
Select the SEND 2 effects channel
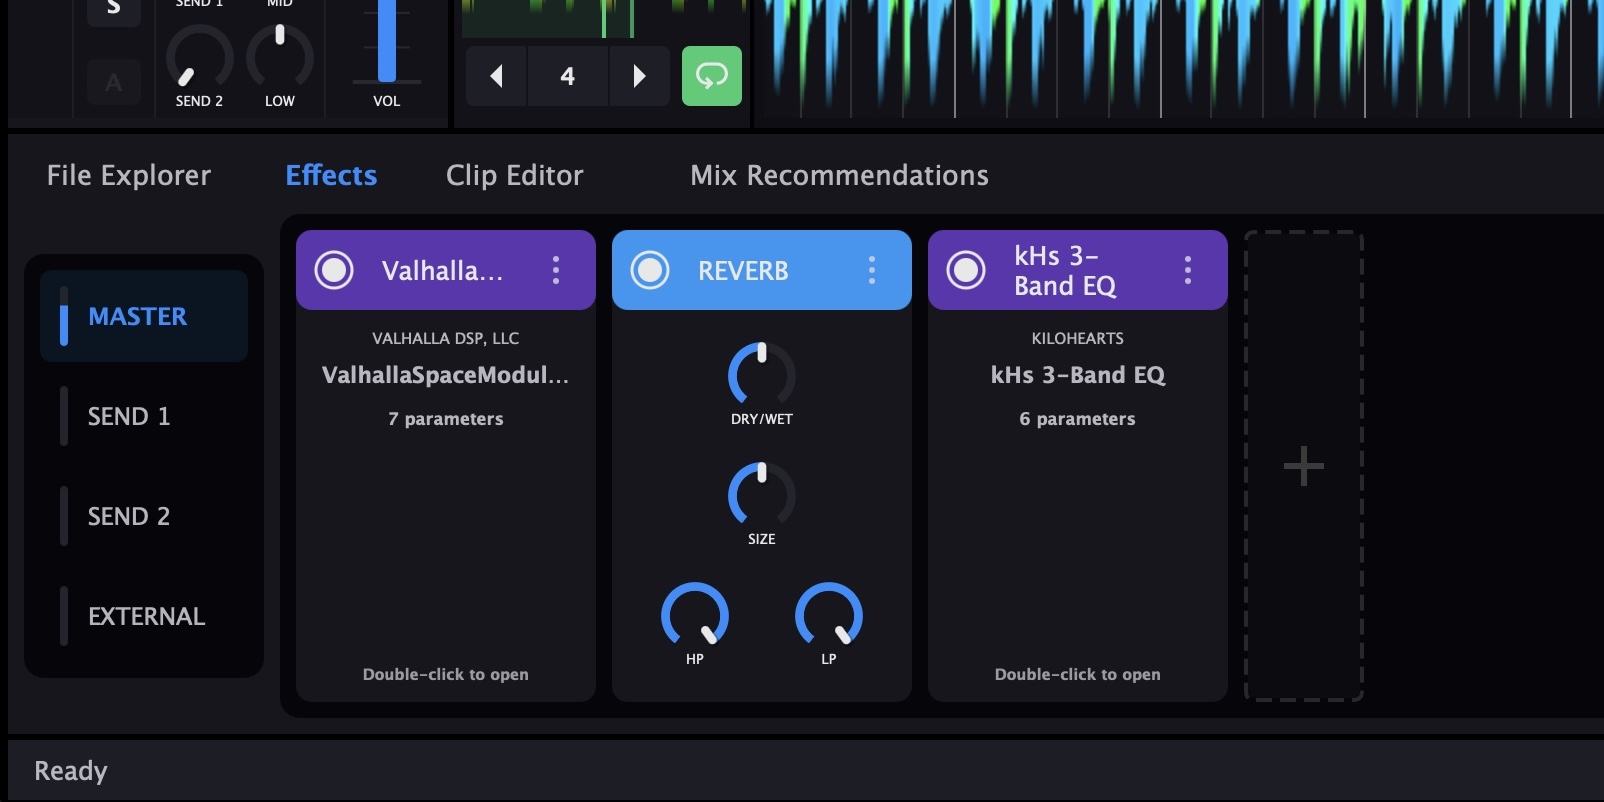click(x=144, y=516)
